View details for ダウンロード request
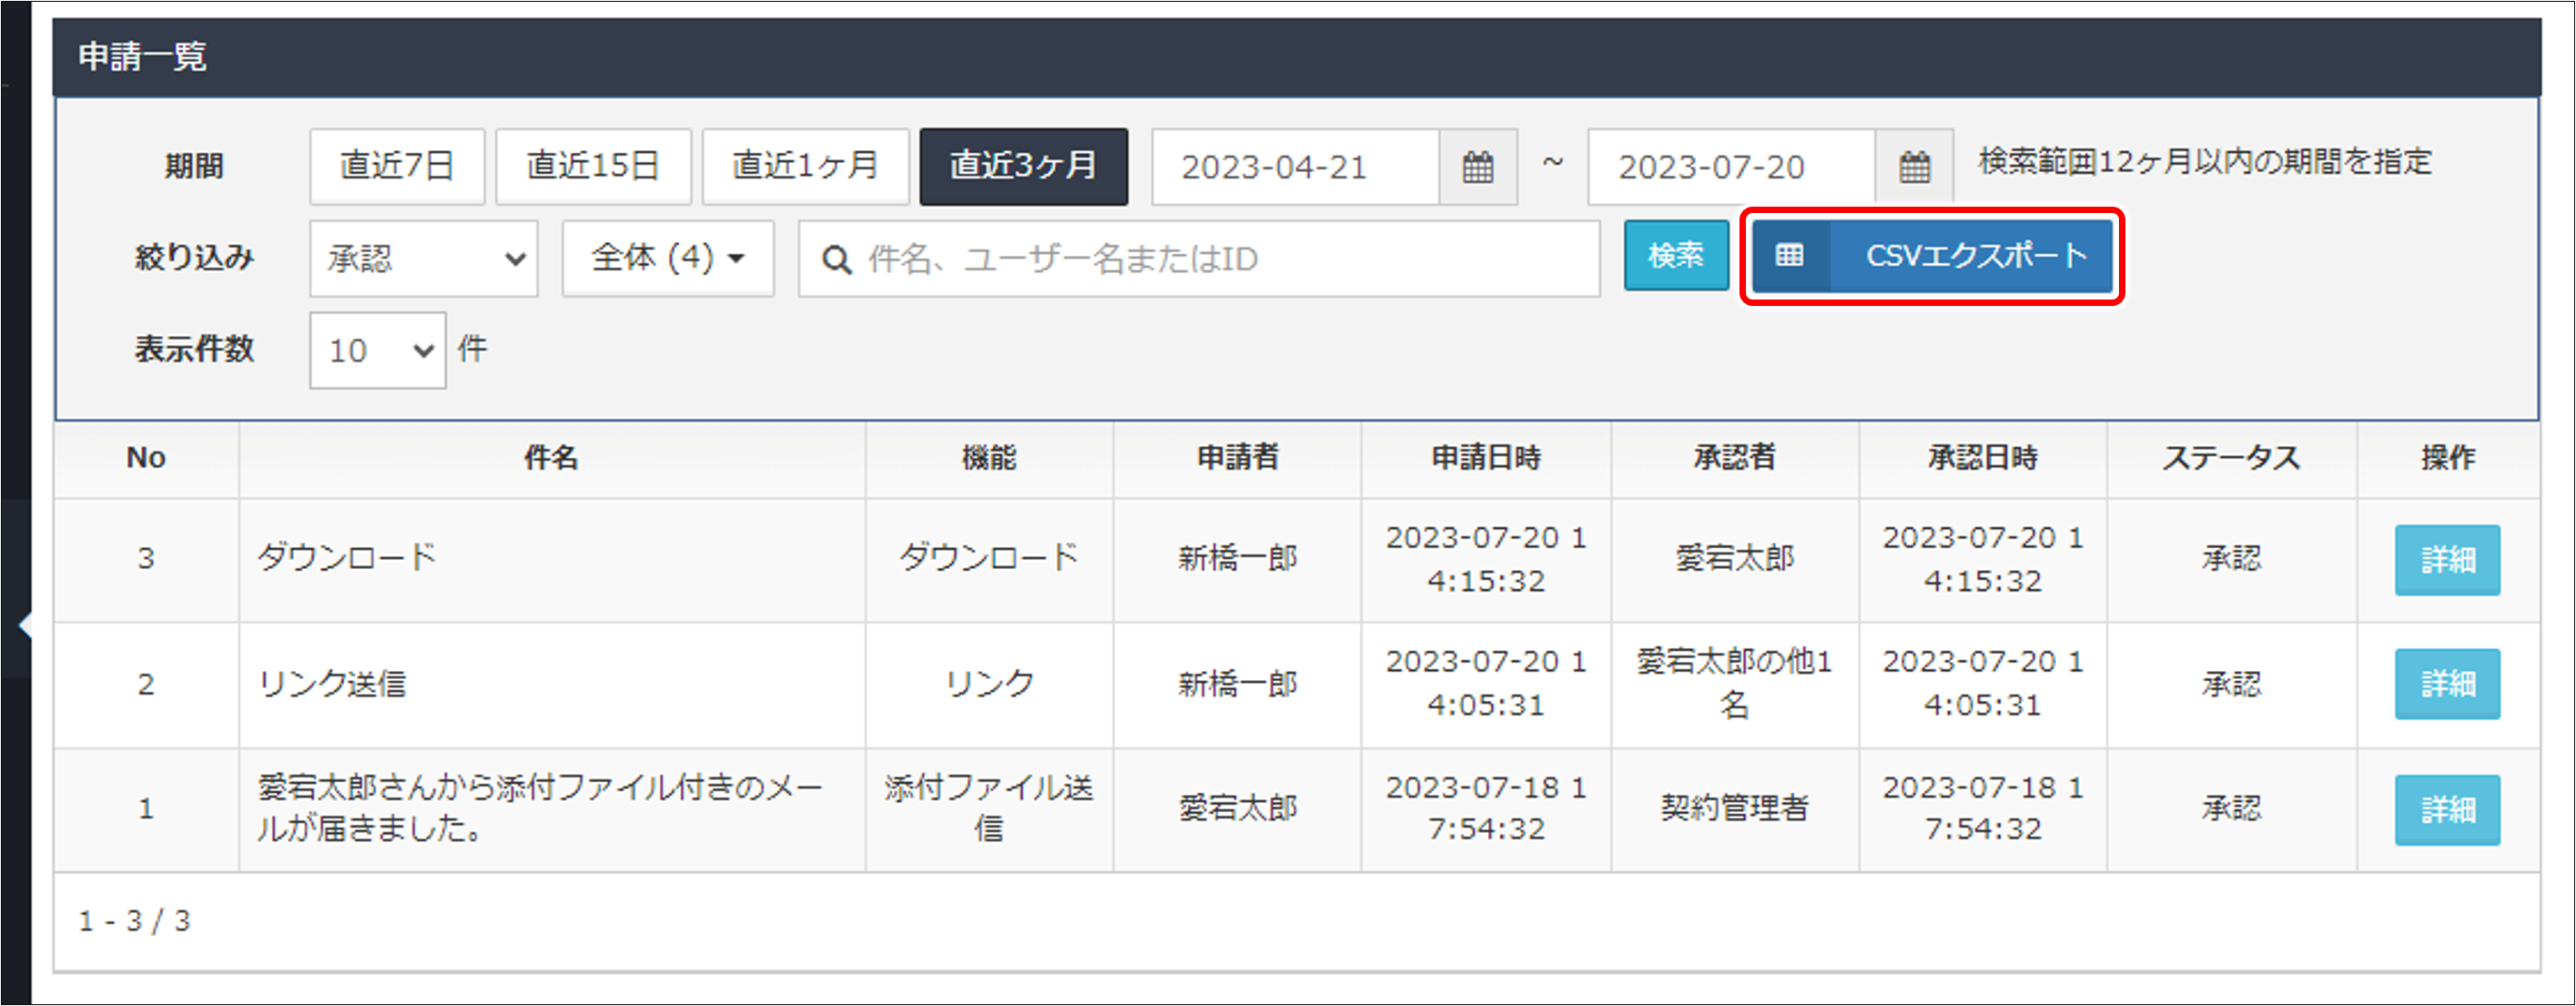The width and height of the screenshot is (2576, 1006). click(2446, 560)
